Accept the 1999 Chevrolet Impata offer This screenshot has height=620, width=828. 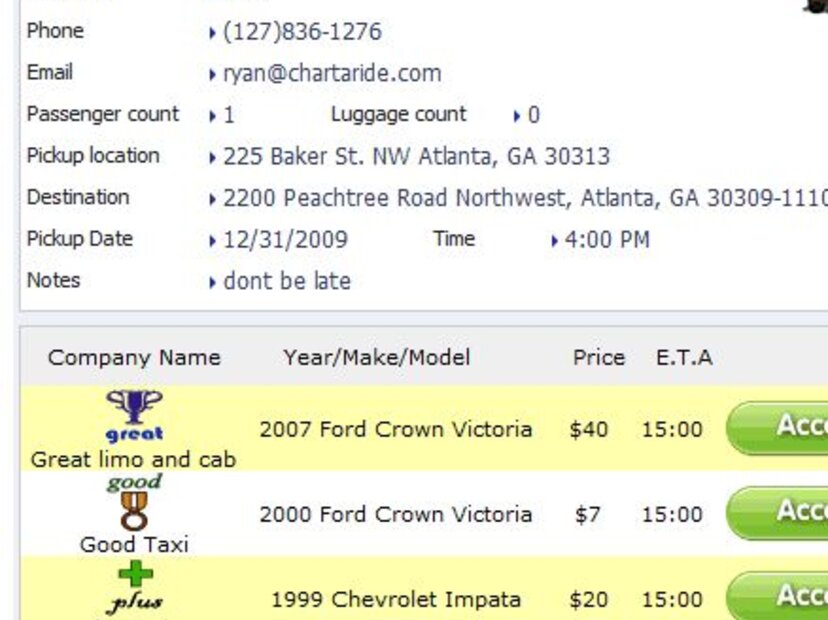(778, 597)
